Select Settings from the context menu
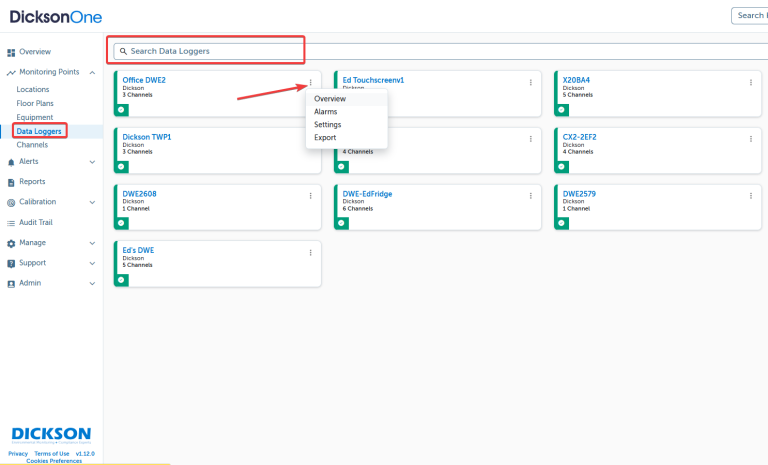 tap(328, 125)
